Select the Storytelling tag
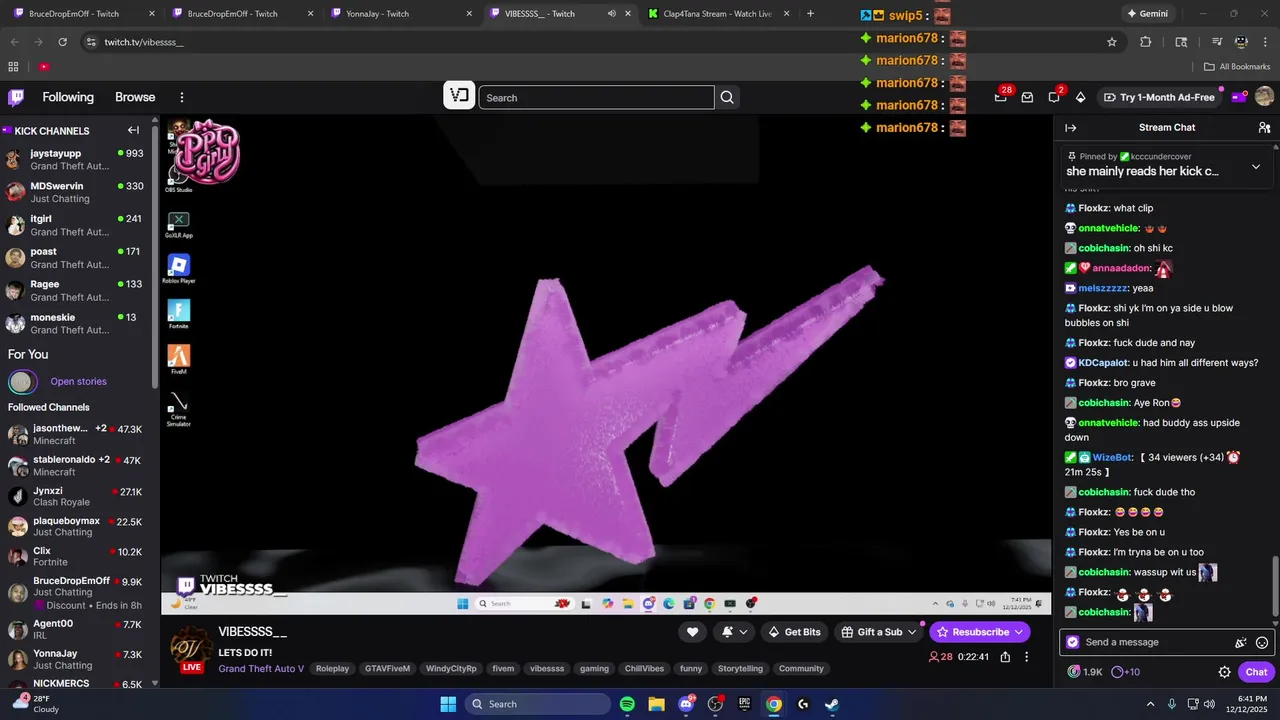This screenshot has width=1280, height=720. [x=740, y=669]
